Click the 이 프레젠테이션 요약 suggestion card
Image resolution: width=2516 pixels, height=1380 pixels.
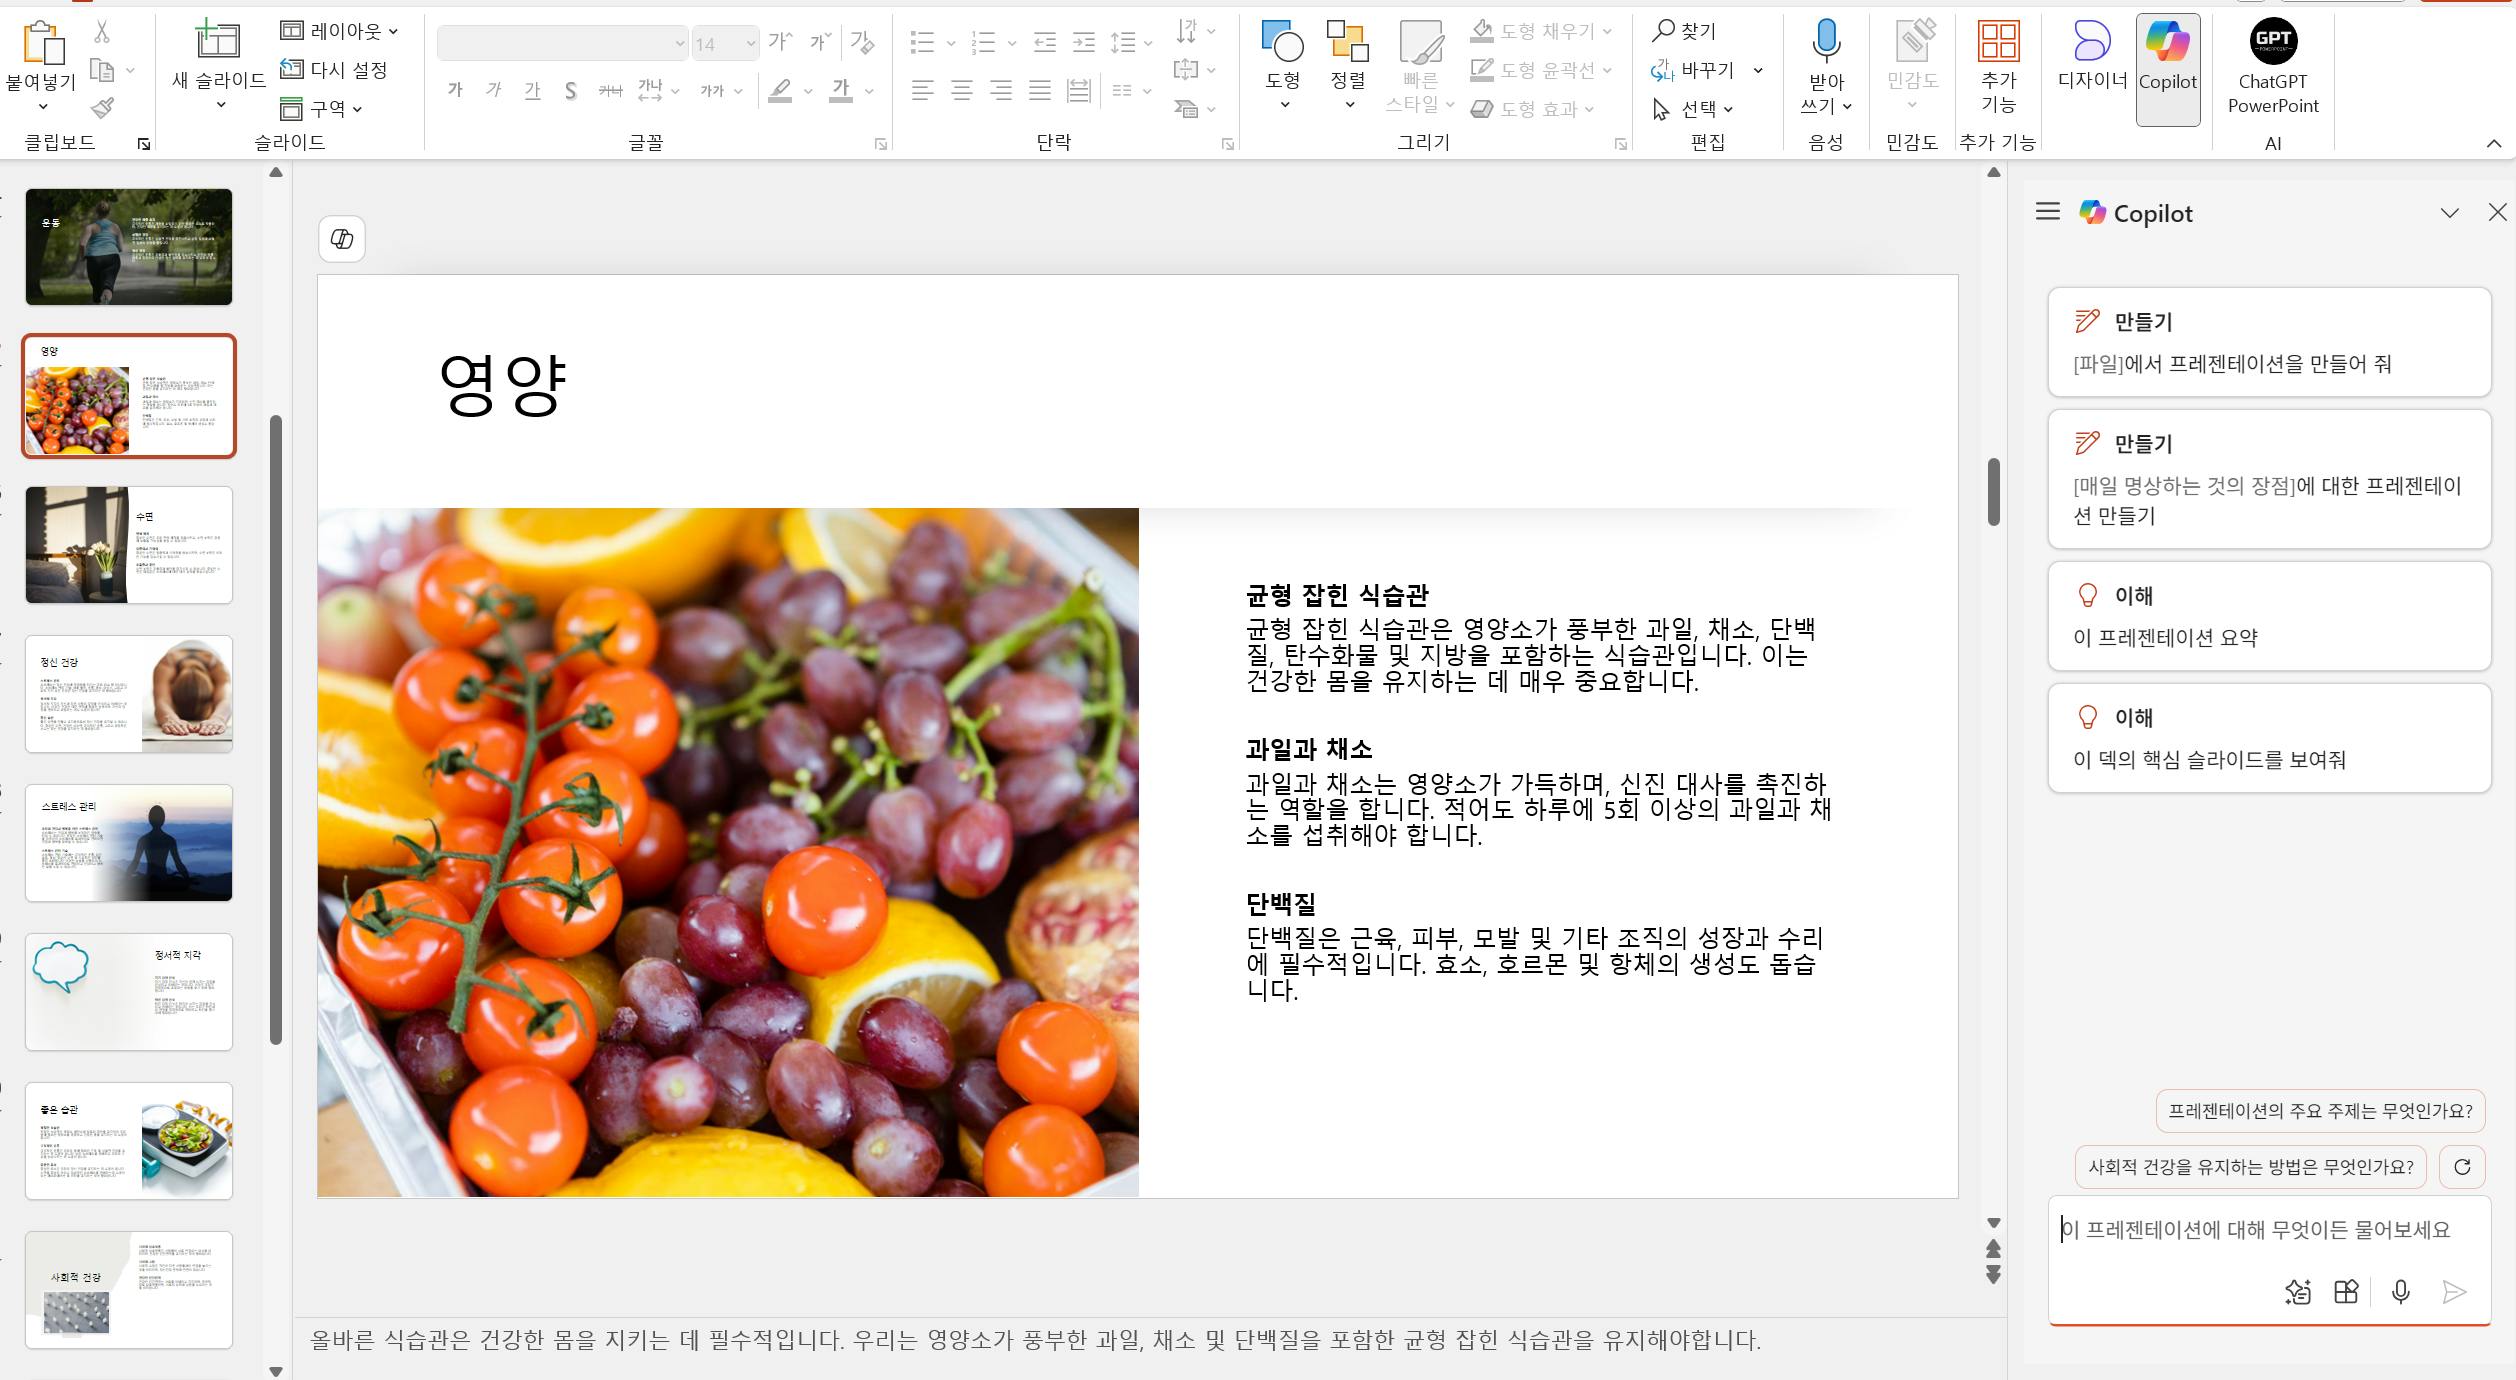click(x=2267, y=615)
